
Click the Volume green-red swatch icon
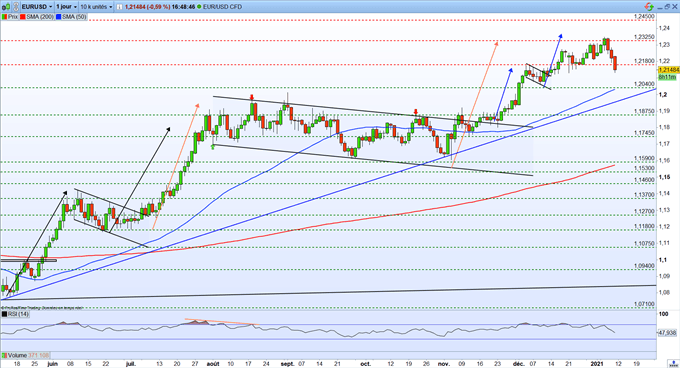pos(4,355)
